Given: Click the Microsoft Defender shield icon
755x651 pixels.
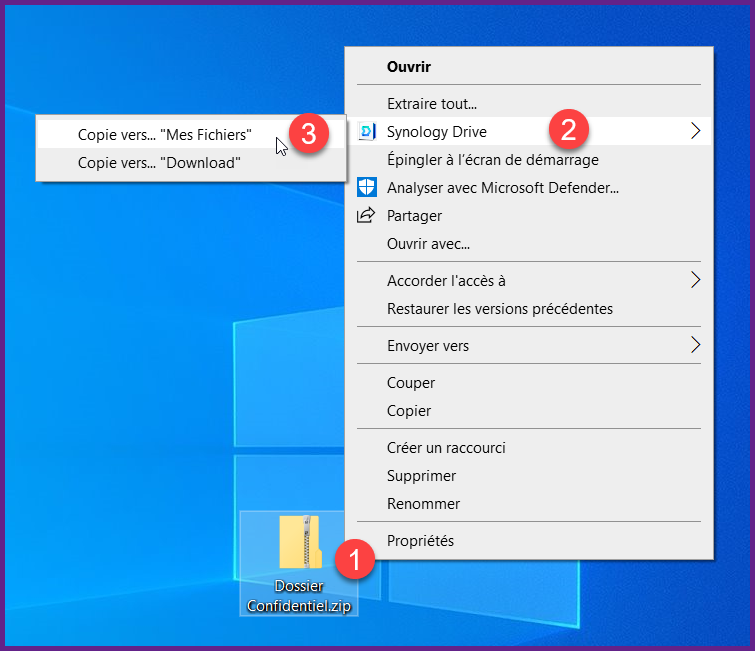Looking at the screenshot, I should tap(366, 187).
